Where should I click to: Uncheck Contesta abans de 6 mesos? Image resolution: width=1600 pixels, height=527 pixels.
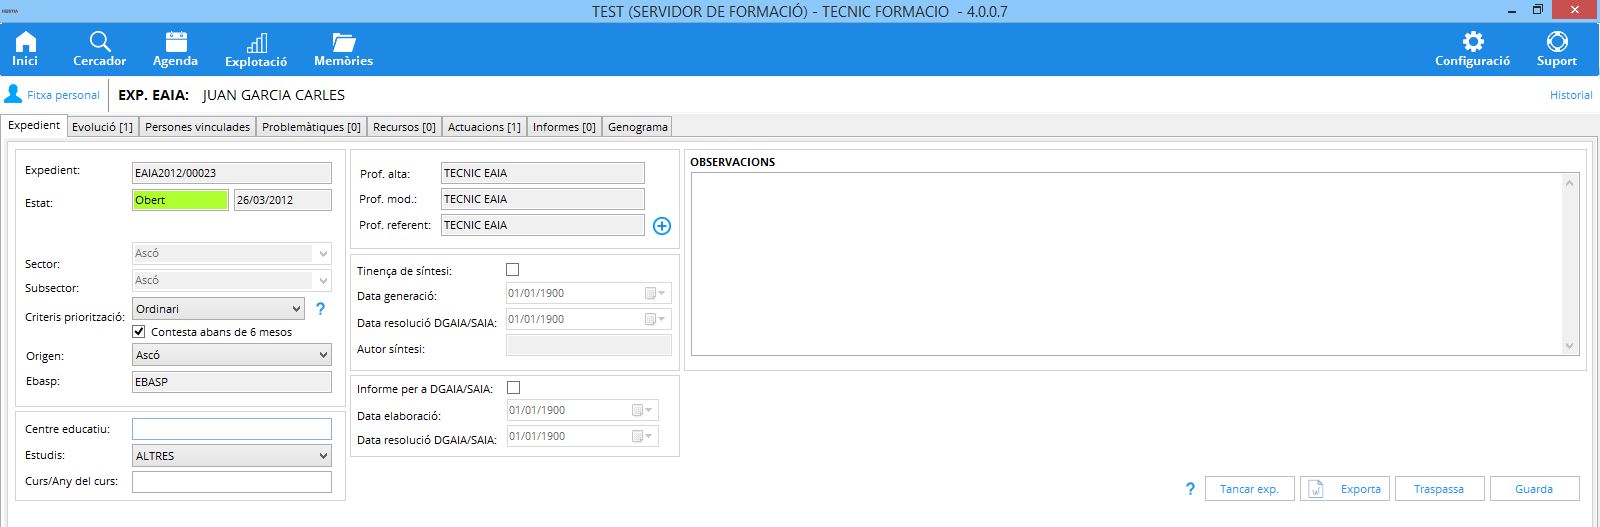139,331
